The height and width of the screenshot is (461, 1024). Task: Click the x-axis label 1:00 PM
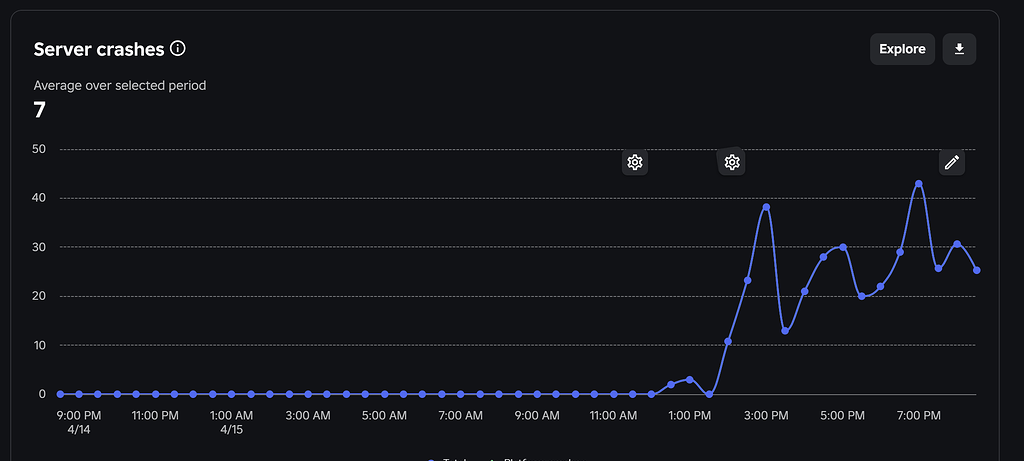pyautogui.click(x=690, y=415)
